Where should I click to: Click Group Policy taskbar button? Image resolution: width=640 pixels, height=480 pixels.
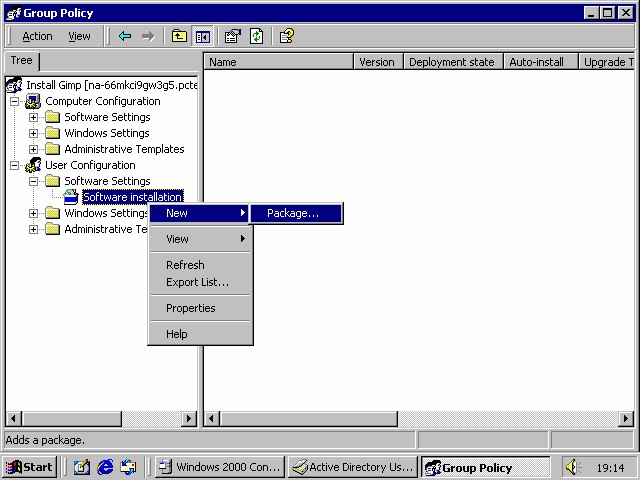coord(486,467)
